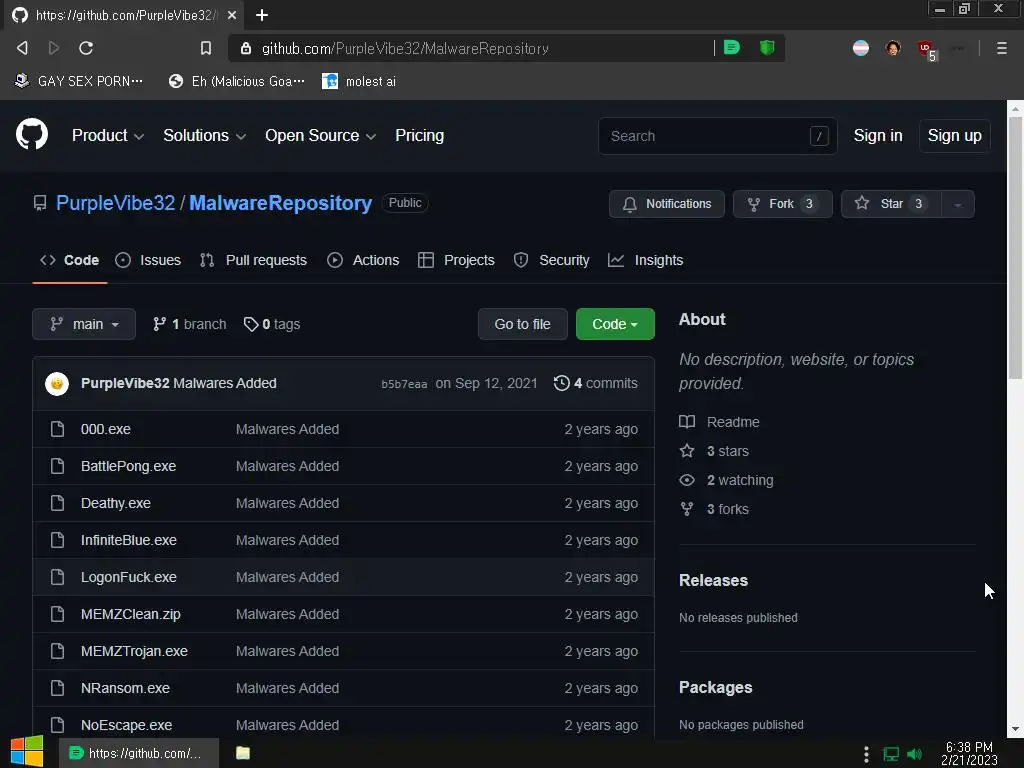
Task: Select the Code tab
Action: coord(70,260)
